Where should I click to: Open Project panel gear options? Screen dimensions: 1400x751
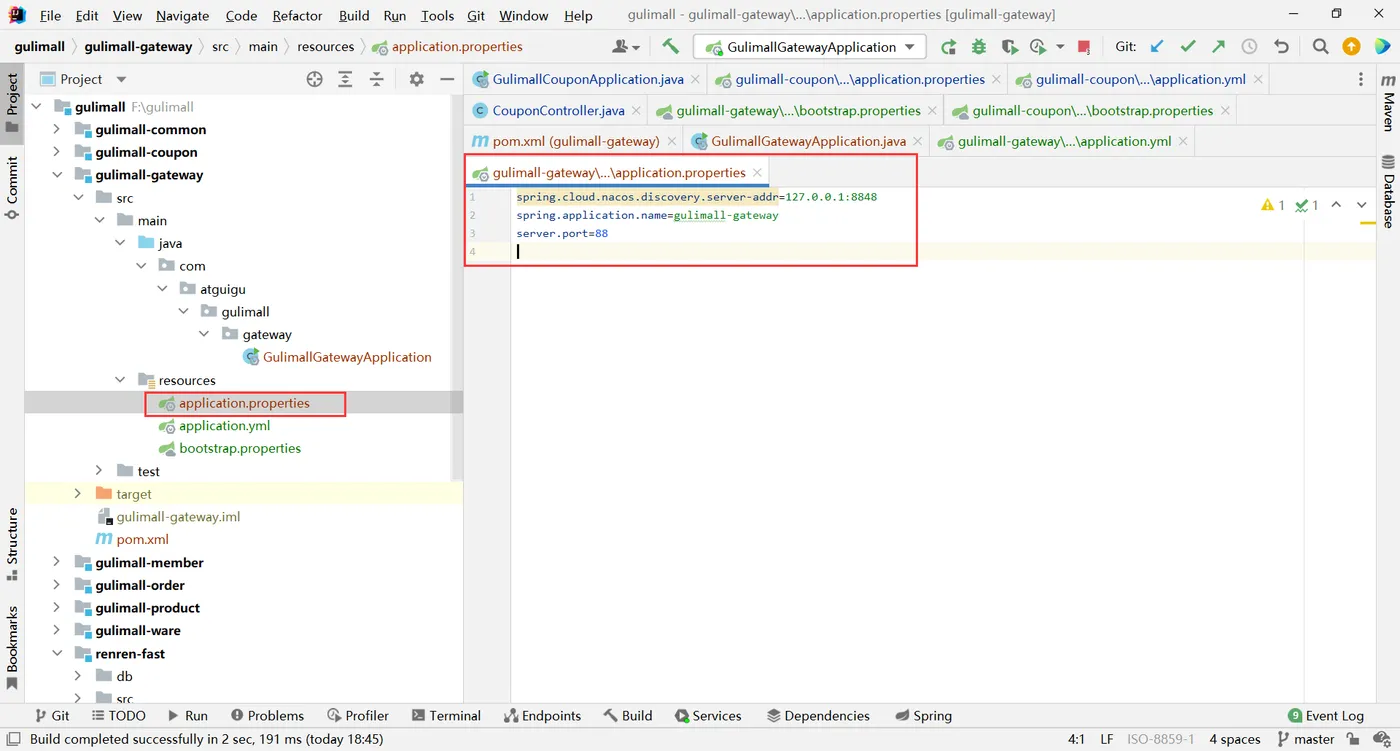click(x=417, y=79)
